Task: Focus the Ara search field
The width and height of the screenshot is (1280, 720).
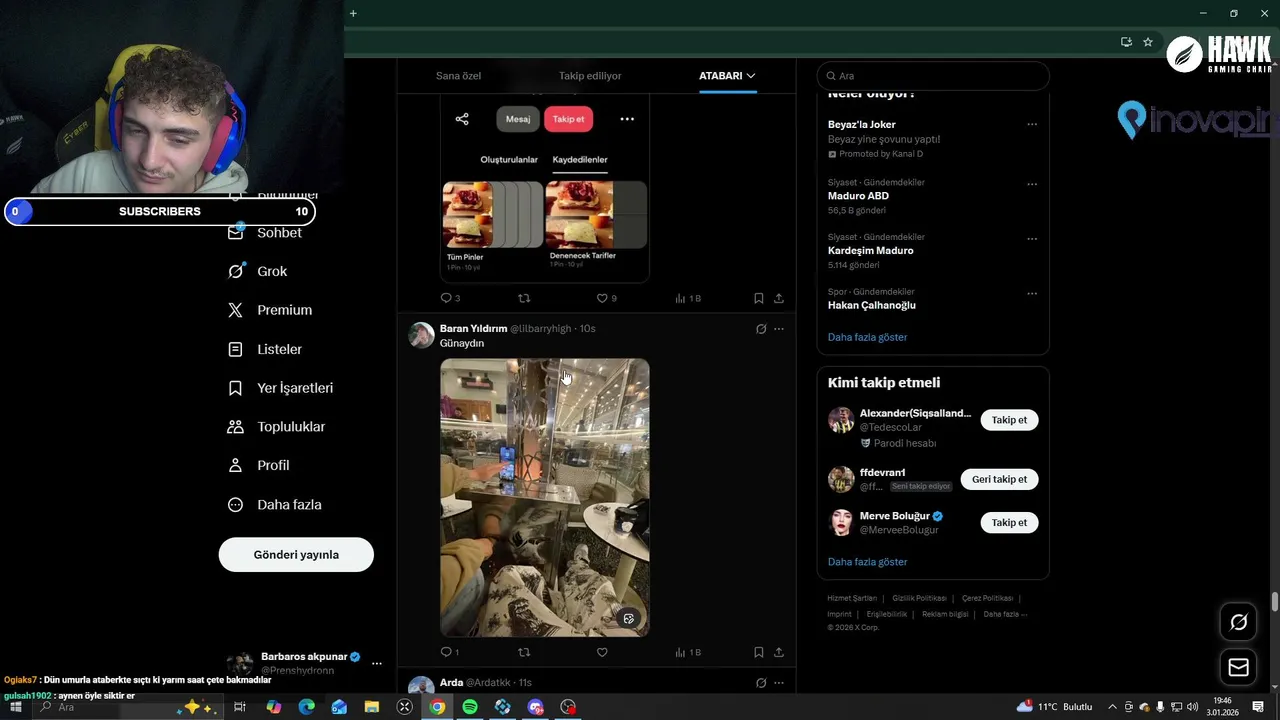Action: pyautogui.click(x=933, y=76)
